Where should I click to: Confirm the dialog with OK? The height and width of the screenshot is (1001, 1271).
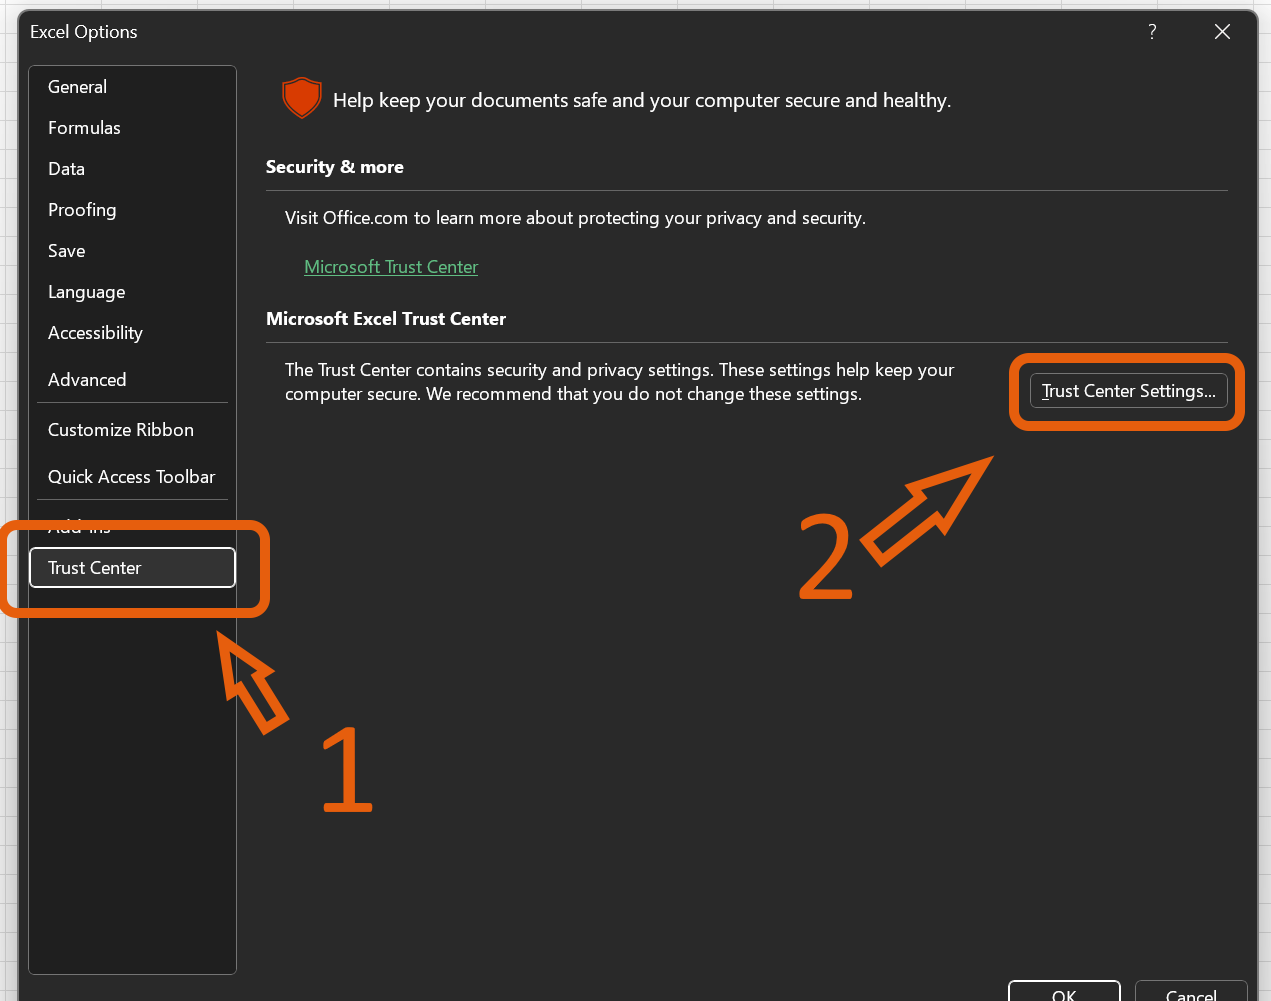coord(1064,992)
